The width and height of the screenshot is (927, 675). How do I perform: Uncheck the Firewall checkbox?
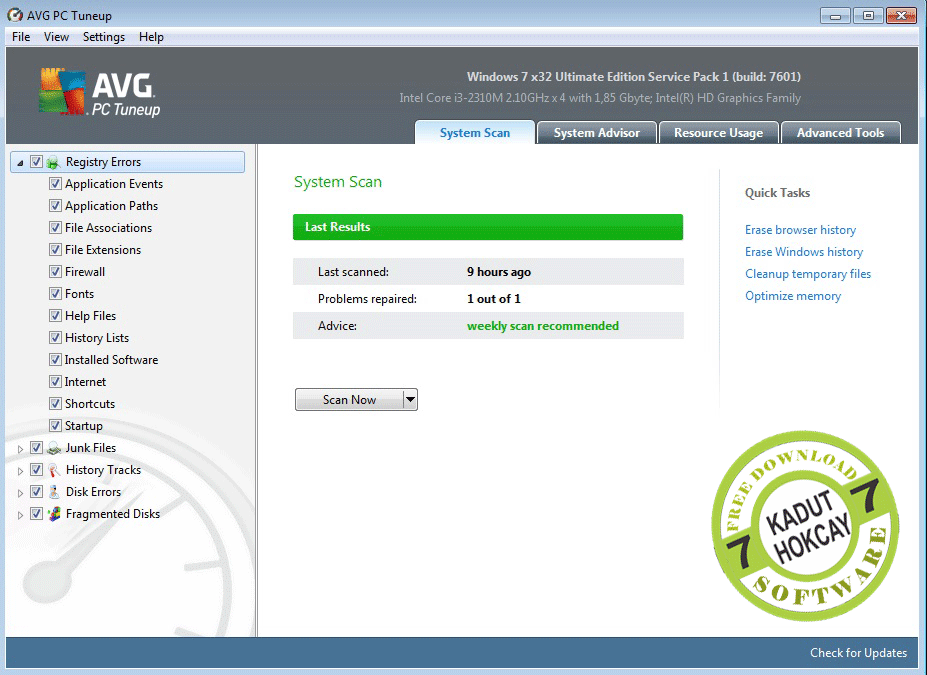coord(55,271)
